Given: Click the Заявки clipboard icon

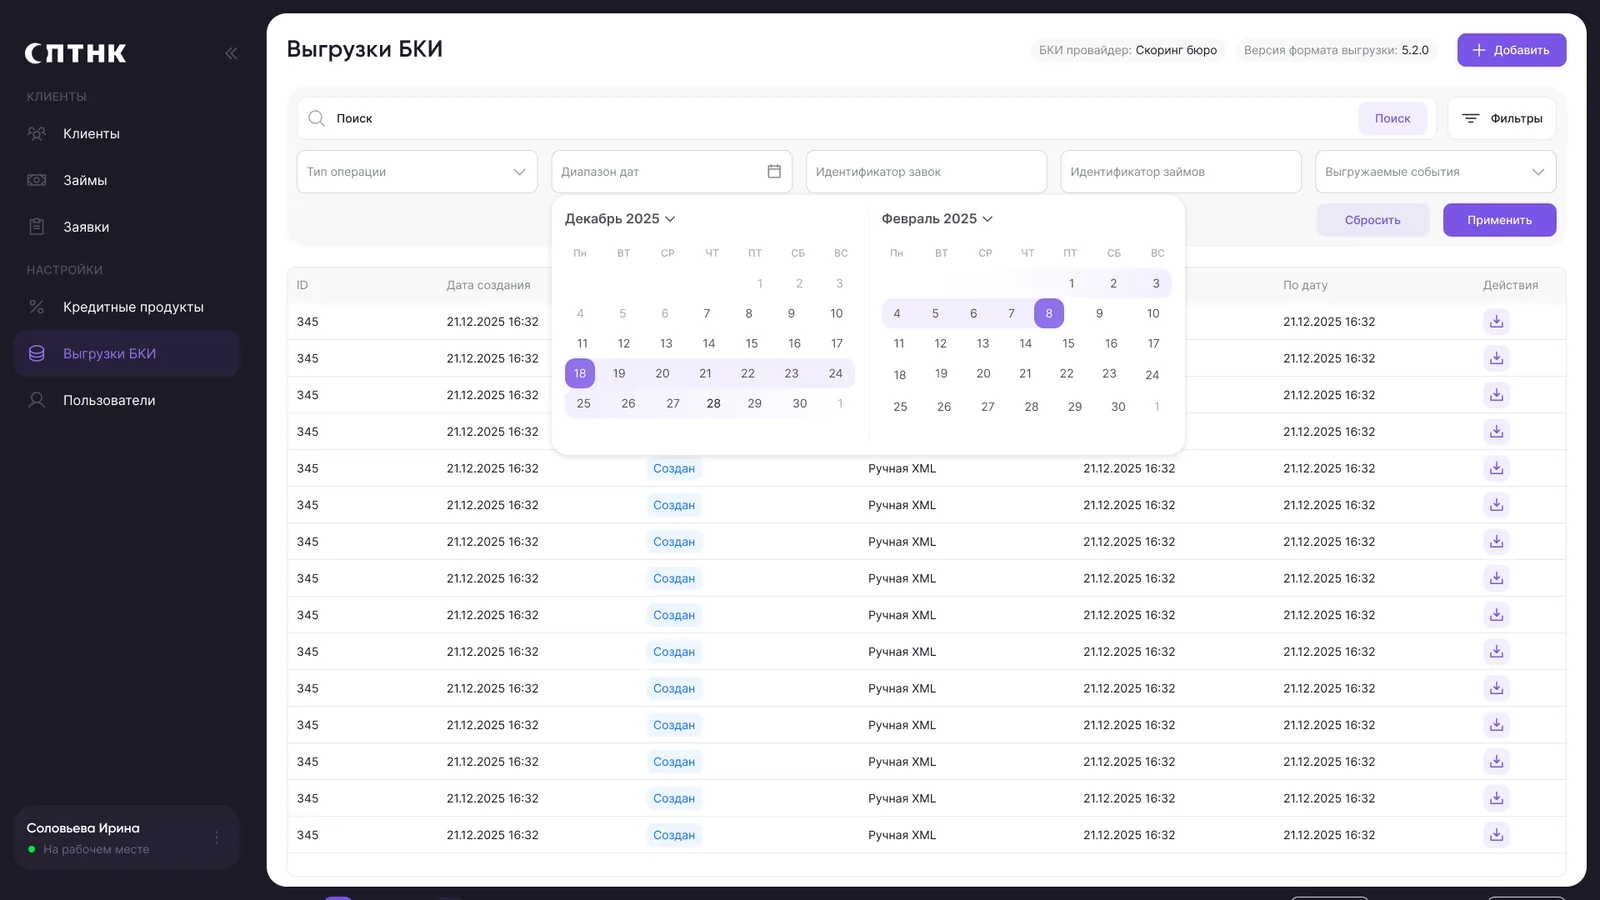Looking at the screenshot, I should tap(37, 227).
